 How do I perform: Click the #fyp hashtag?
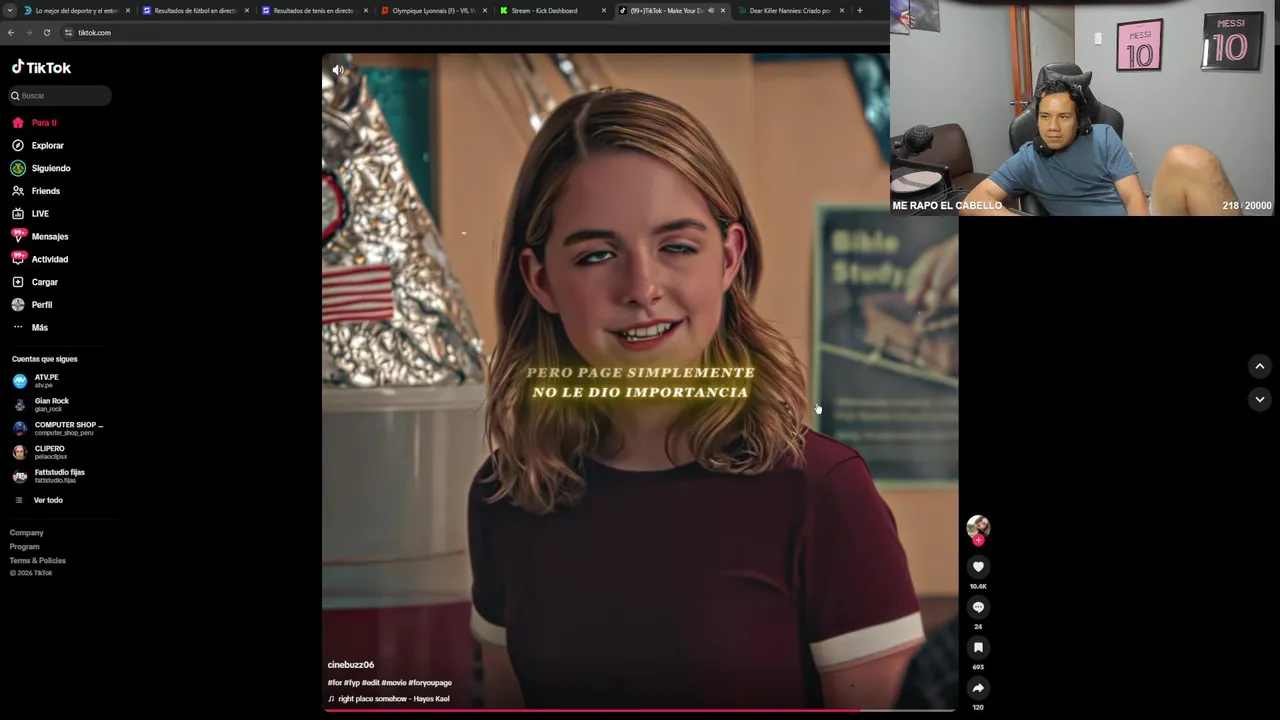point(352,683)
